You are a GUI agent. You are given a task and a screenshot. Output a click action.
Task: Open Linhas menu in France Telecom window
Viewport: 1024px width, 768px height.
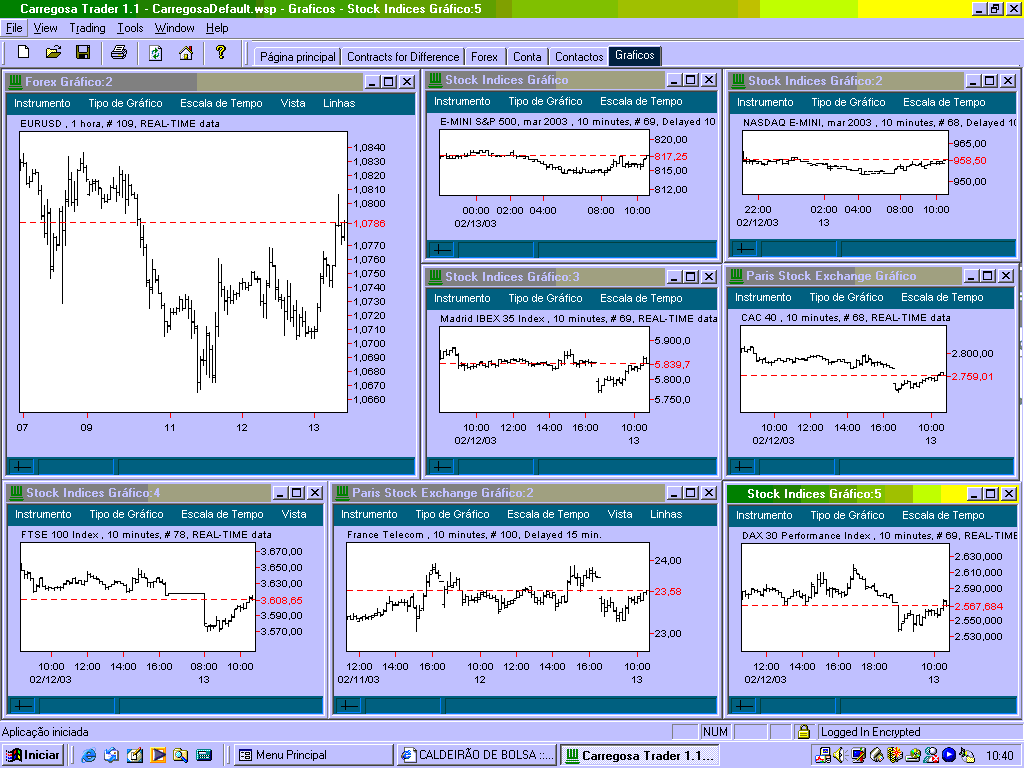click(x=666, y=514)
